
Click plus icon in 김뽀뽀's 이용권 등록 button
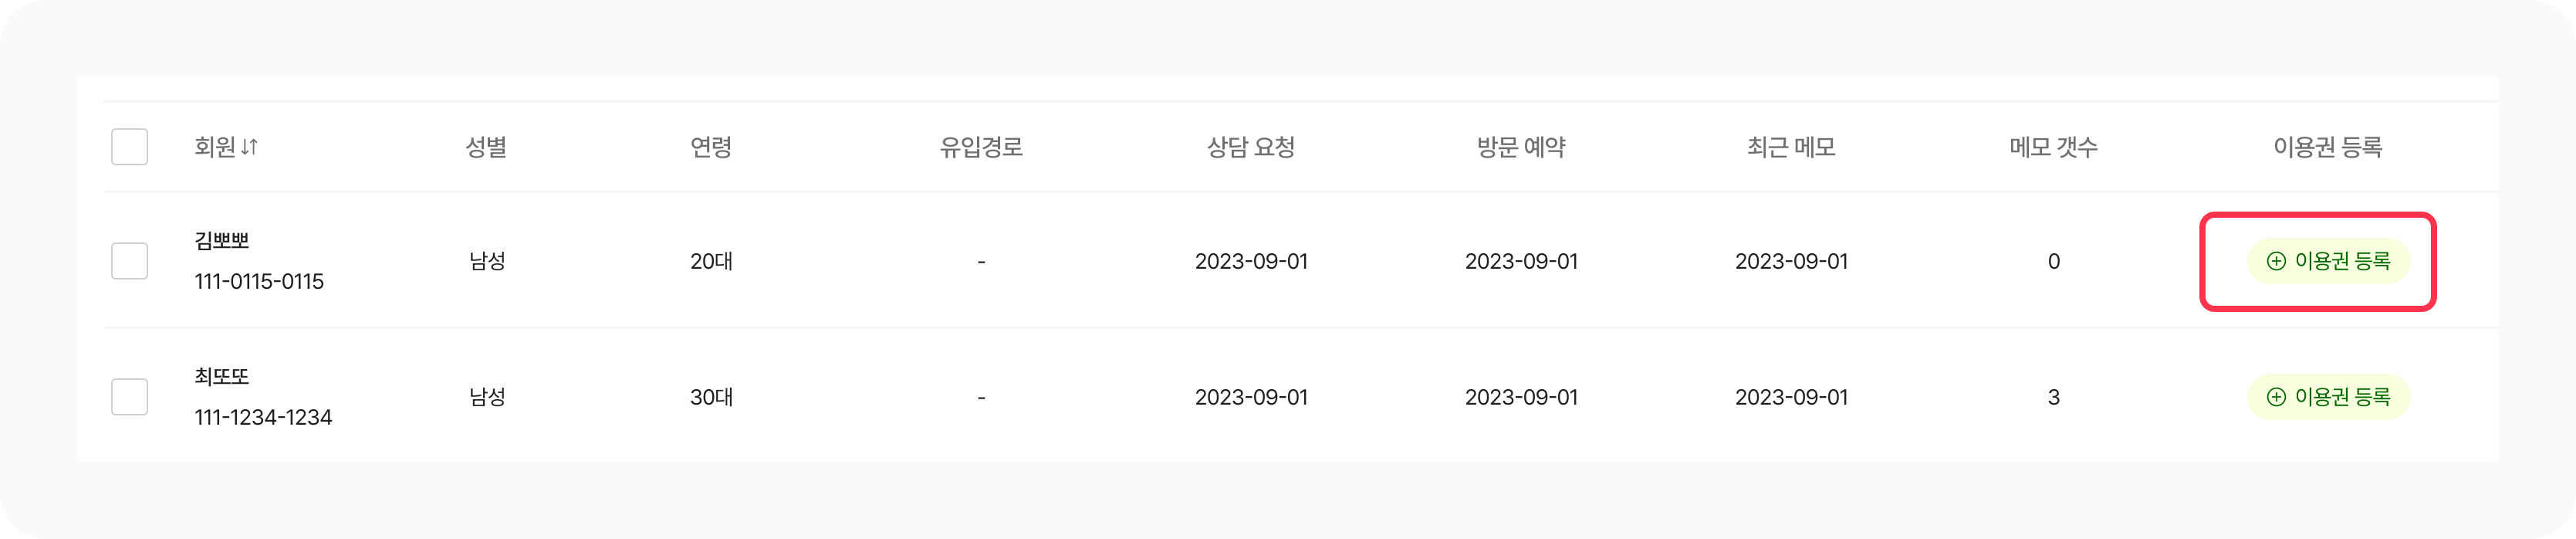[x=2276, y=261]
